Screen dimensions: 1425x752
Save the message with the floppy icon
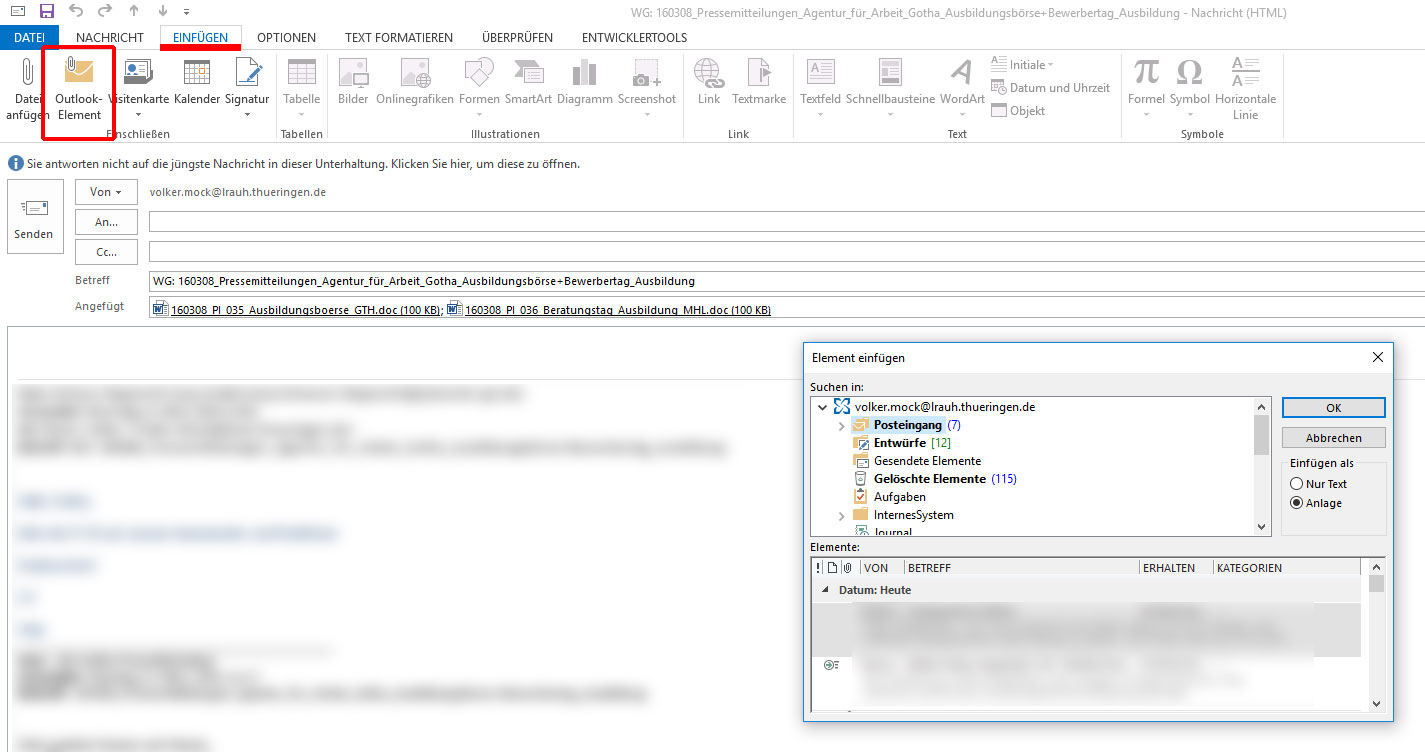point(46,12)
